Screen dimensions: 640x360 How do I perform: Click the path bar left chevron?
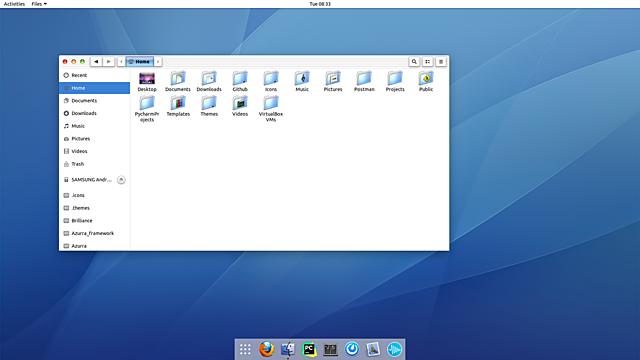(x=121, y=62)
